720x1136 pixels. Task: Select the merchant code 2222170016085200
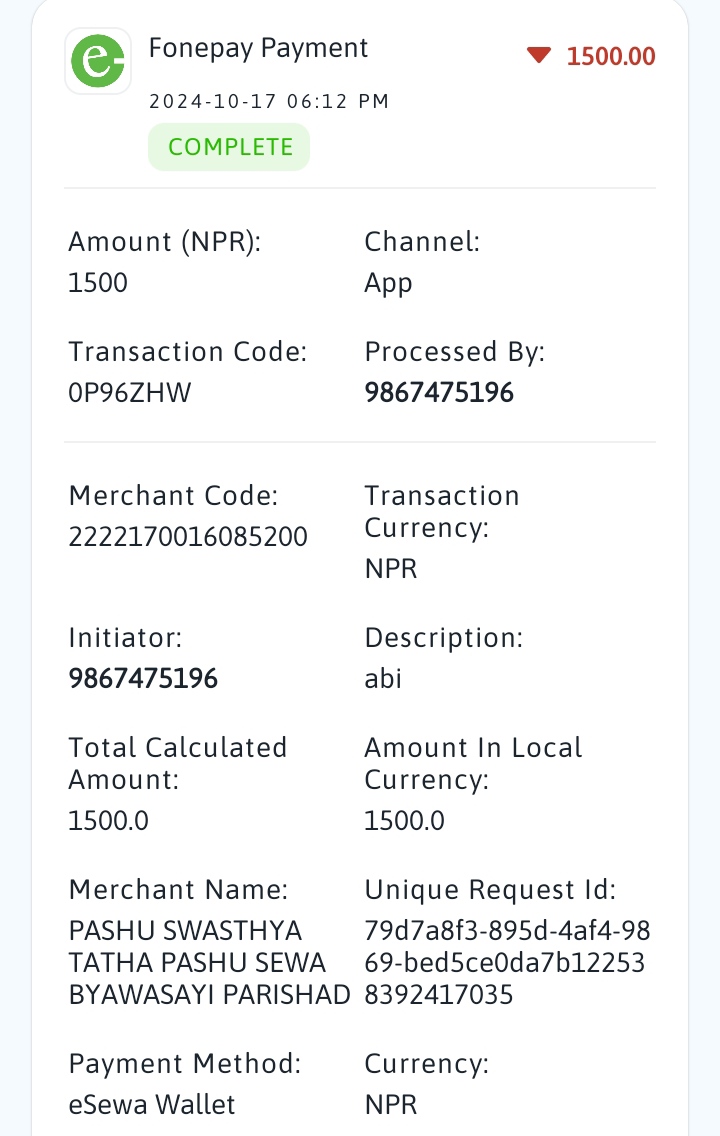coord(188,537)
